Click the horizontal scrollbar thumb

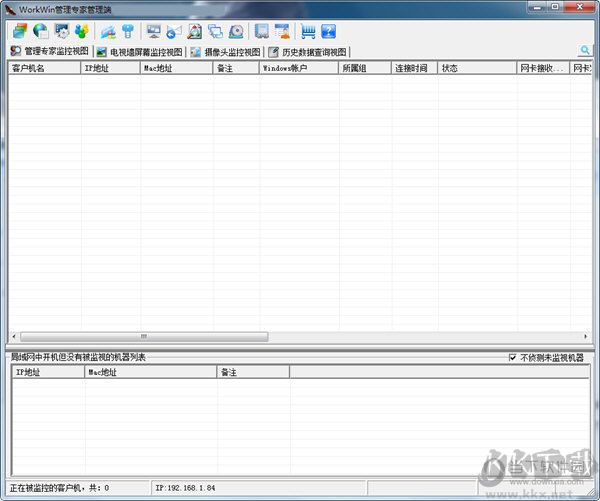[x=144, y=336]
